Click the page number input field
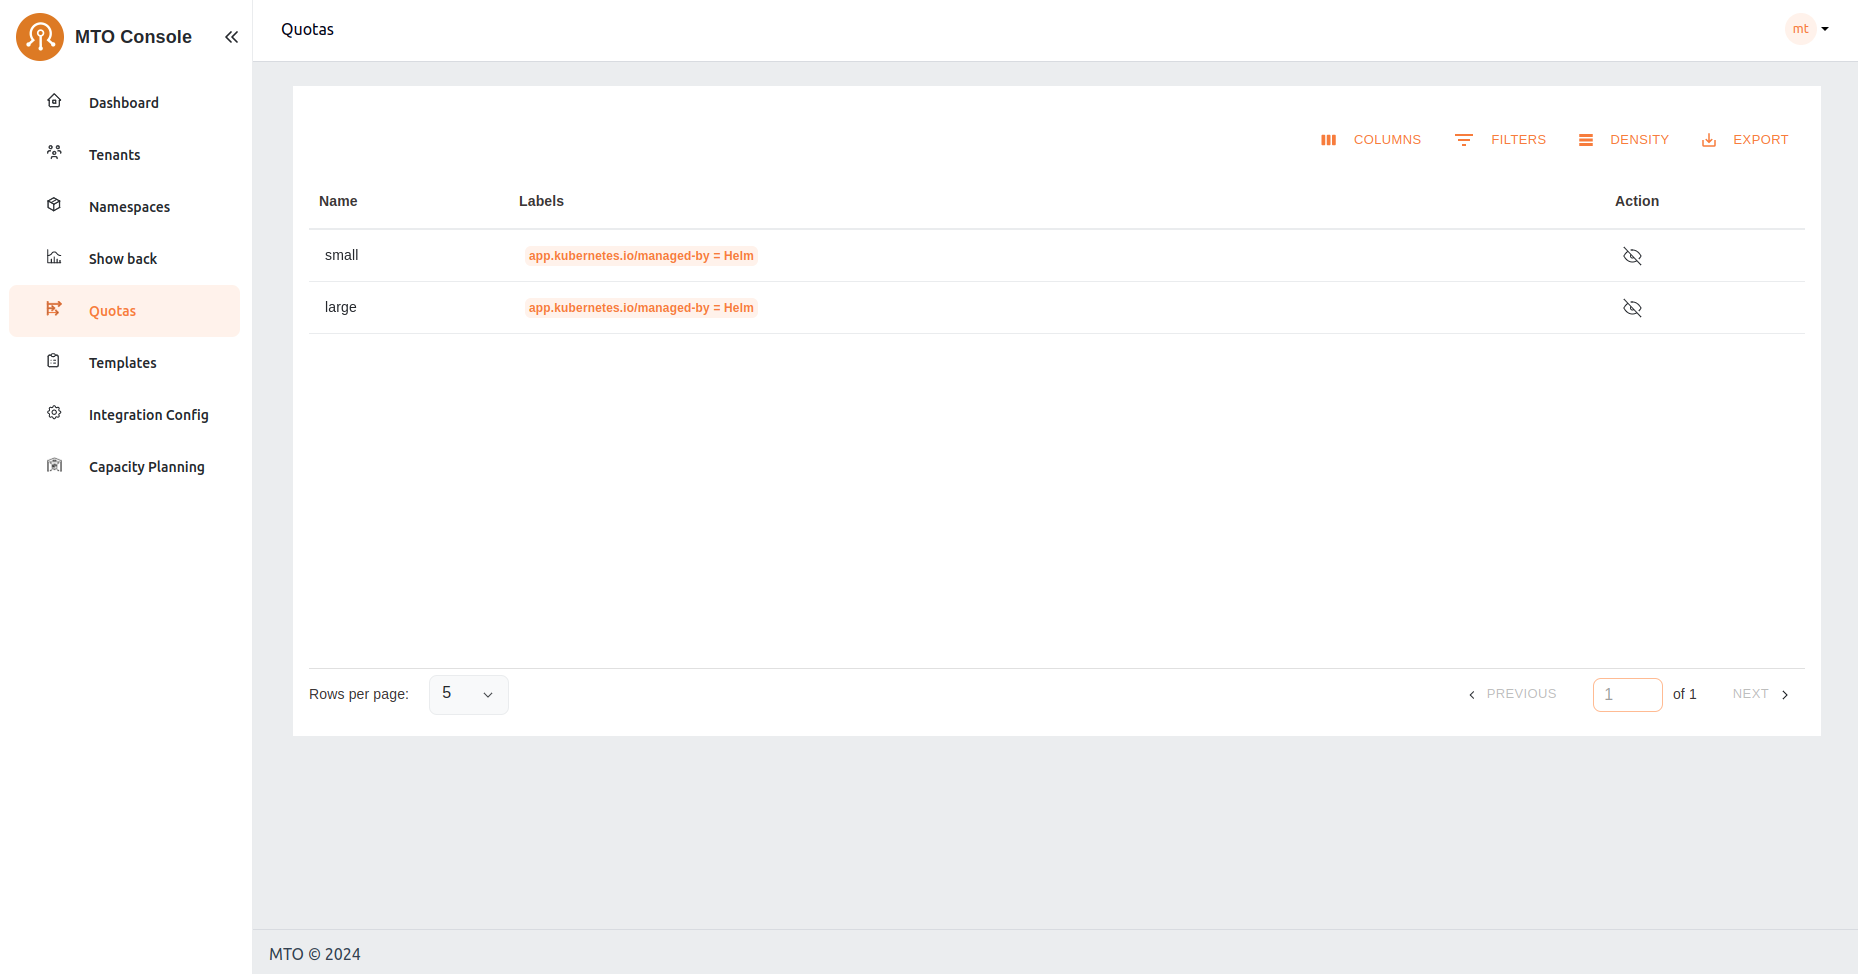Image resolution: width=1858 pixels, height=974 pixels. [x=1627, y=694]
